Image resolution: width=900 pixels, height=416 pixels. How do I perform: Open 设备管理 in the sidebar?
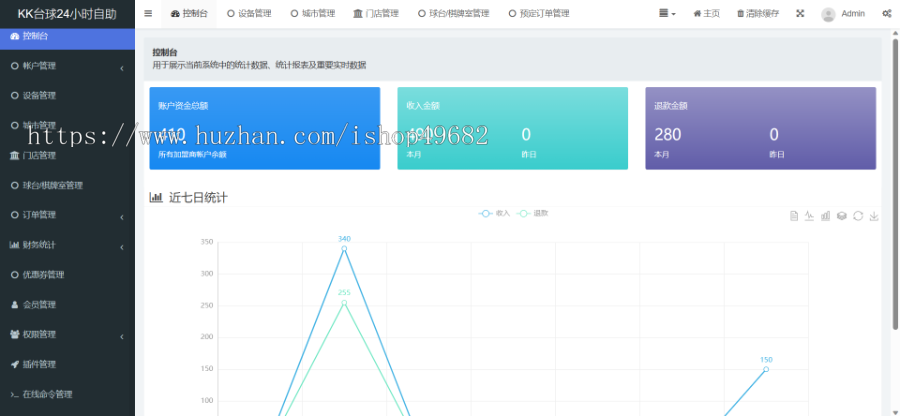tap(67, 96)
